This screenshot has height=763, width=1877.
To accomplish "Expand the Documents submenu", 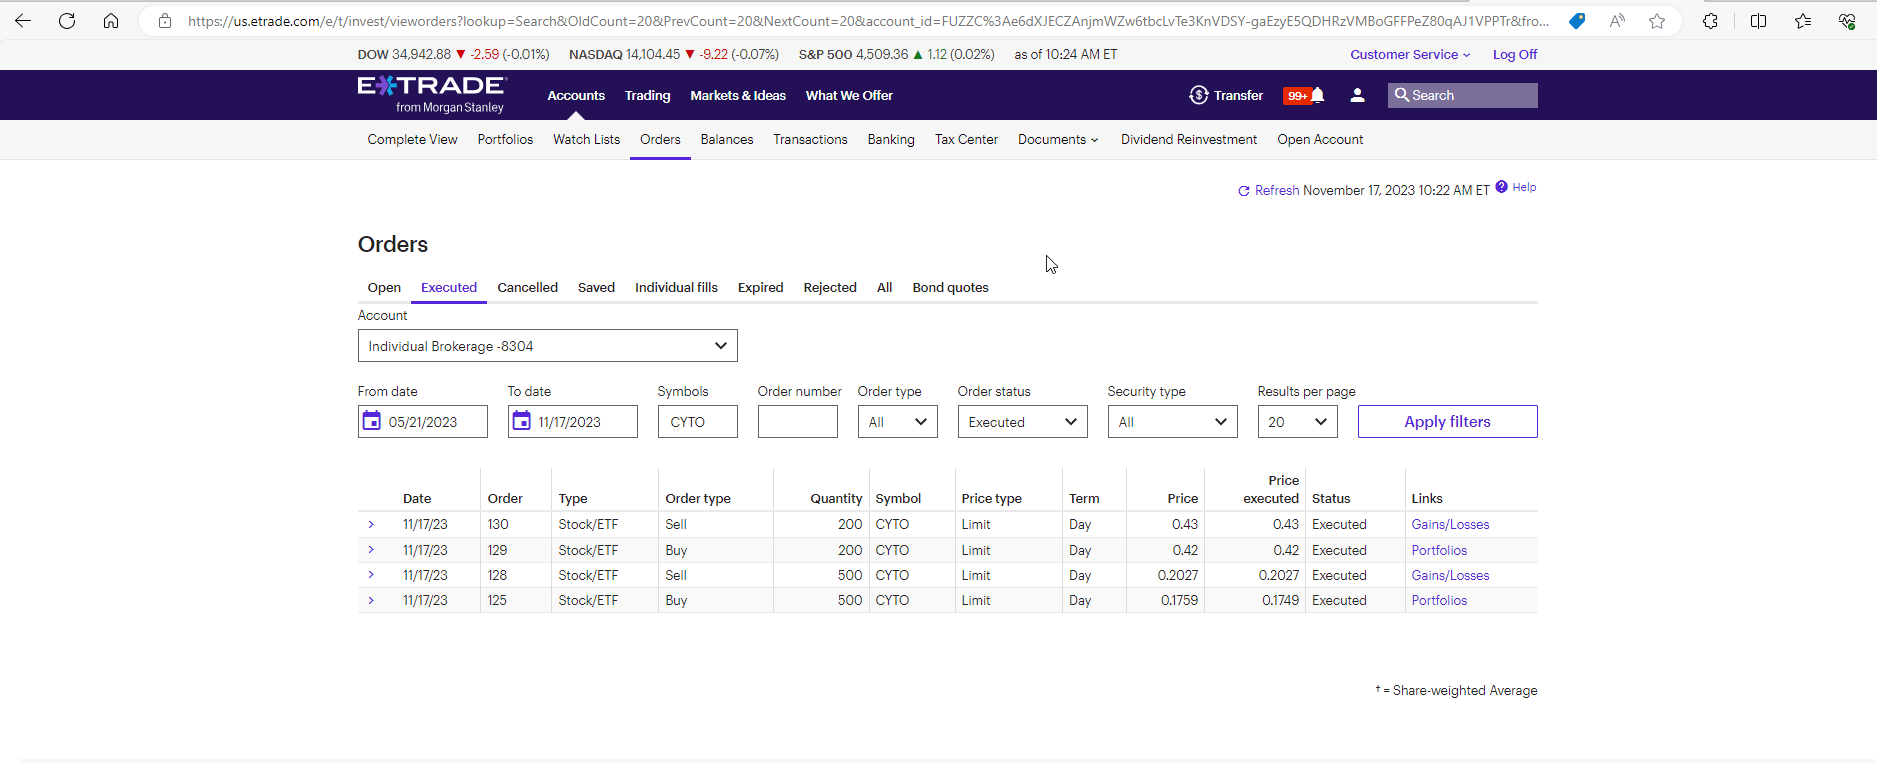I will click(x=1058, y=140).
